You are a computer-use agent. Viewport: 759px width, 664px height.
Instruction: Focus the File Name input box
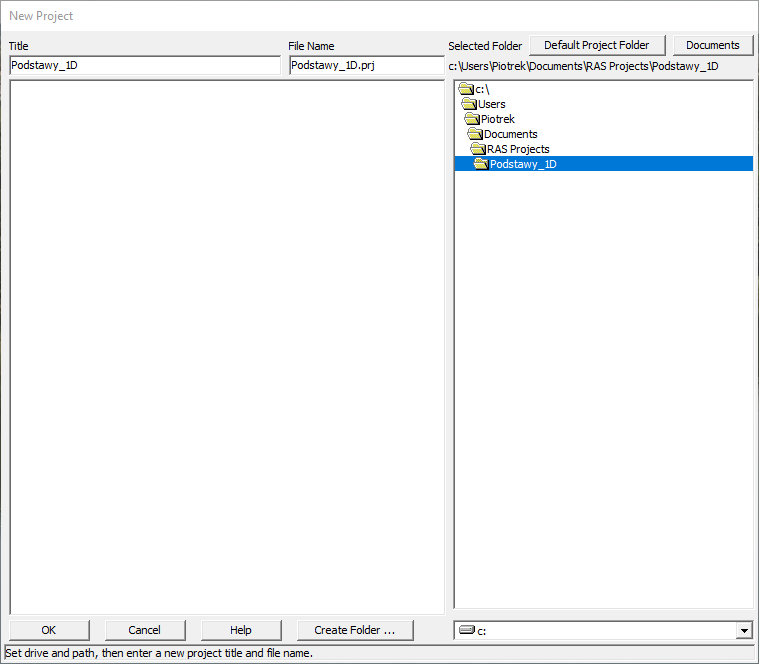(366, 66)
